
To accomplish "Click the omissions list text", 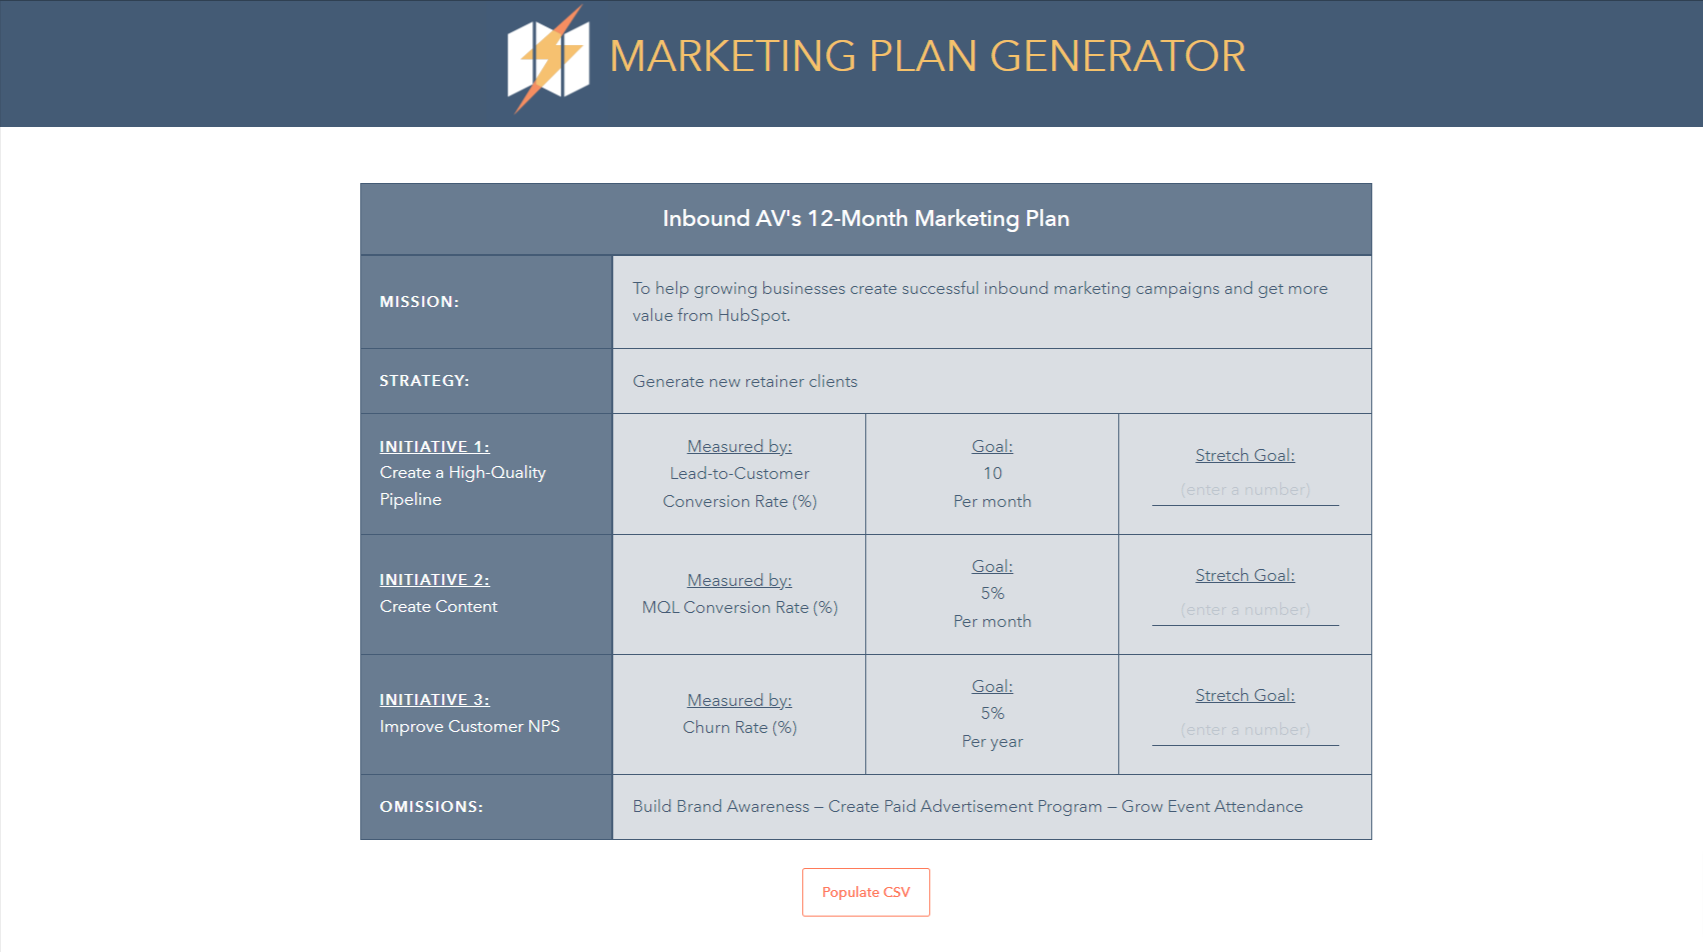I will point(968,806).
